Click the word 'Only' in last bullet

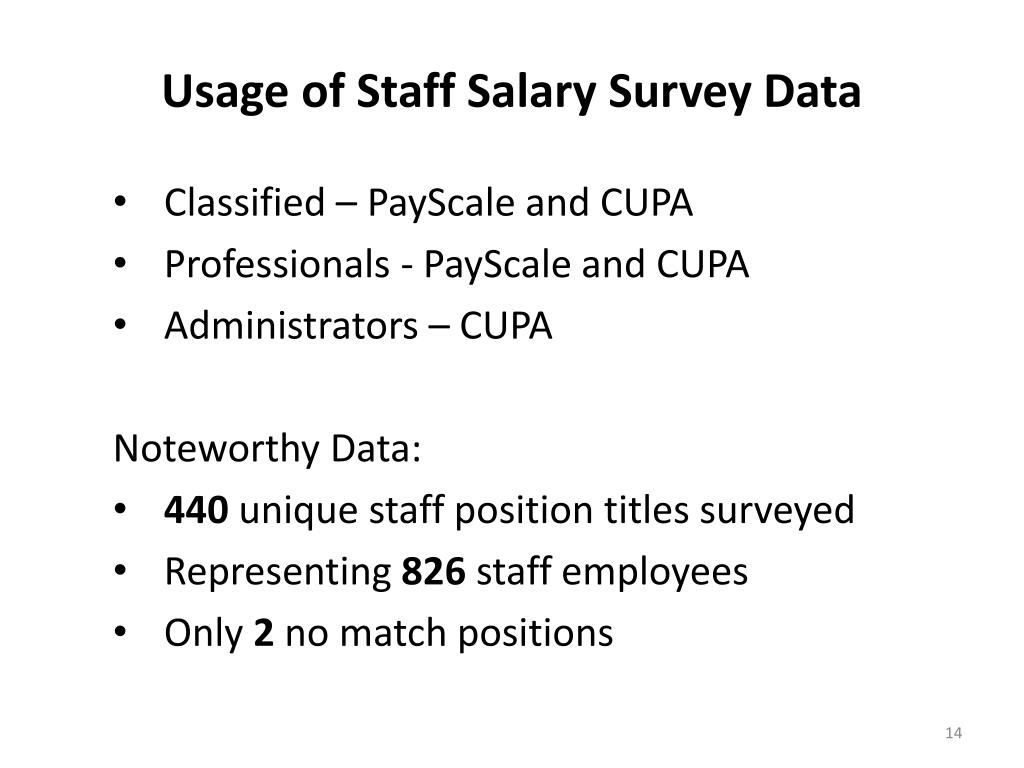(203, 634)
